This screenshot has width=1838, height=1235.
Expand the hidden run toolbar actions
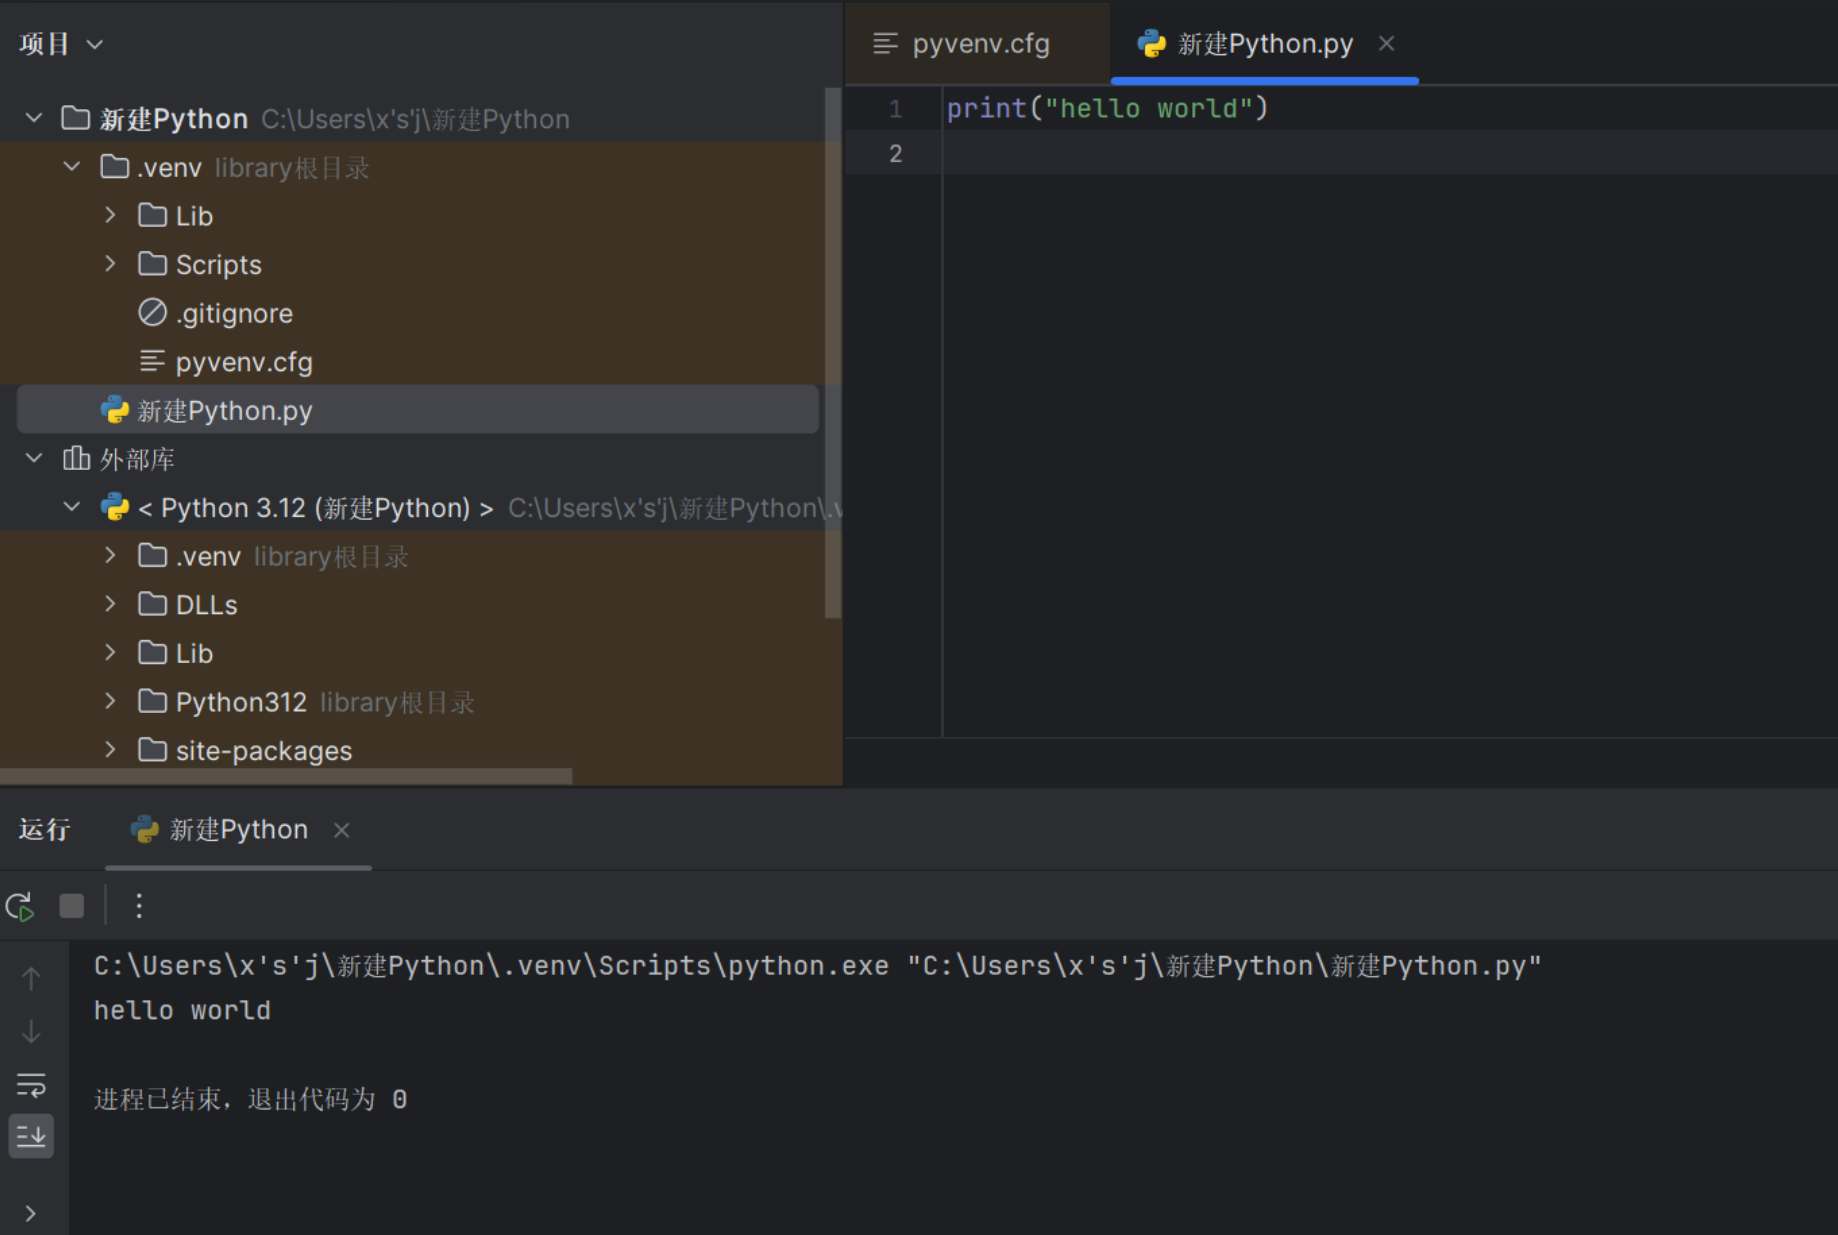31,1213
